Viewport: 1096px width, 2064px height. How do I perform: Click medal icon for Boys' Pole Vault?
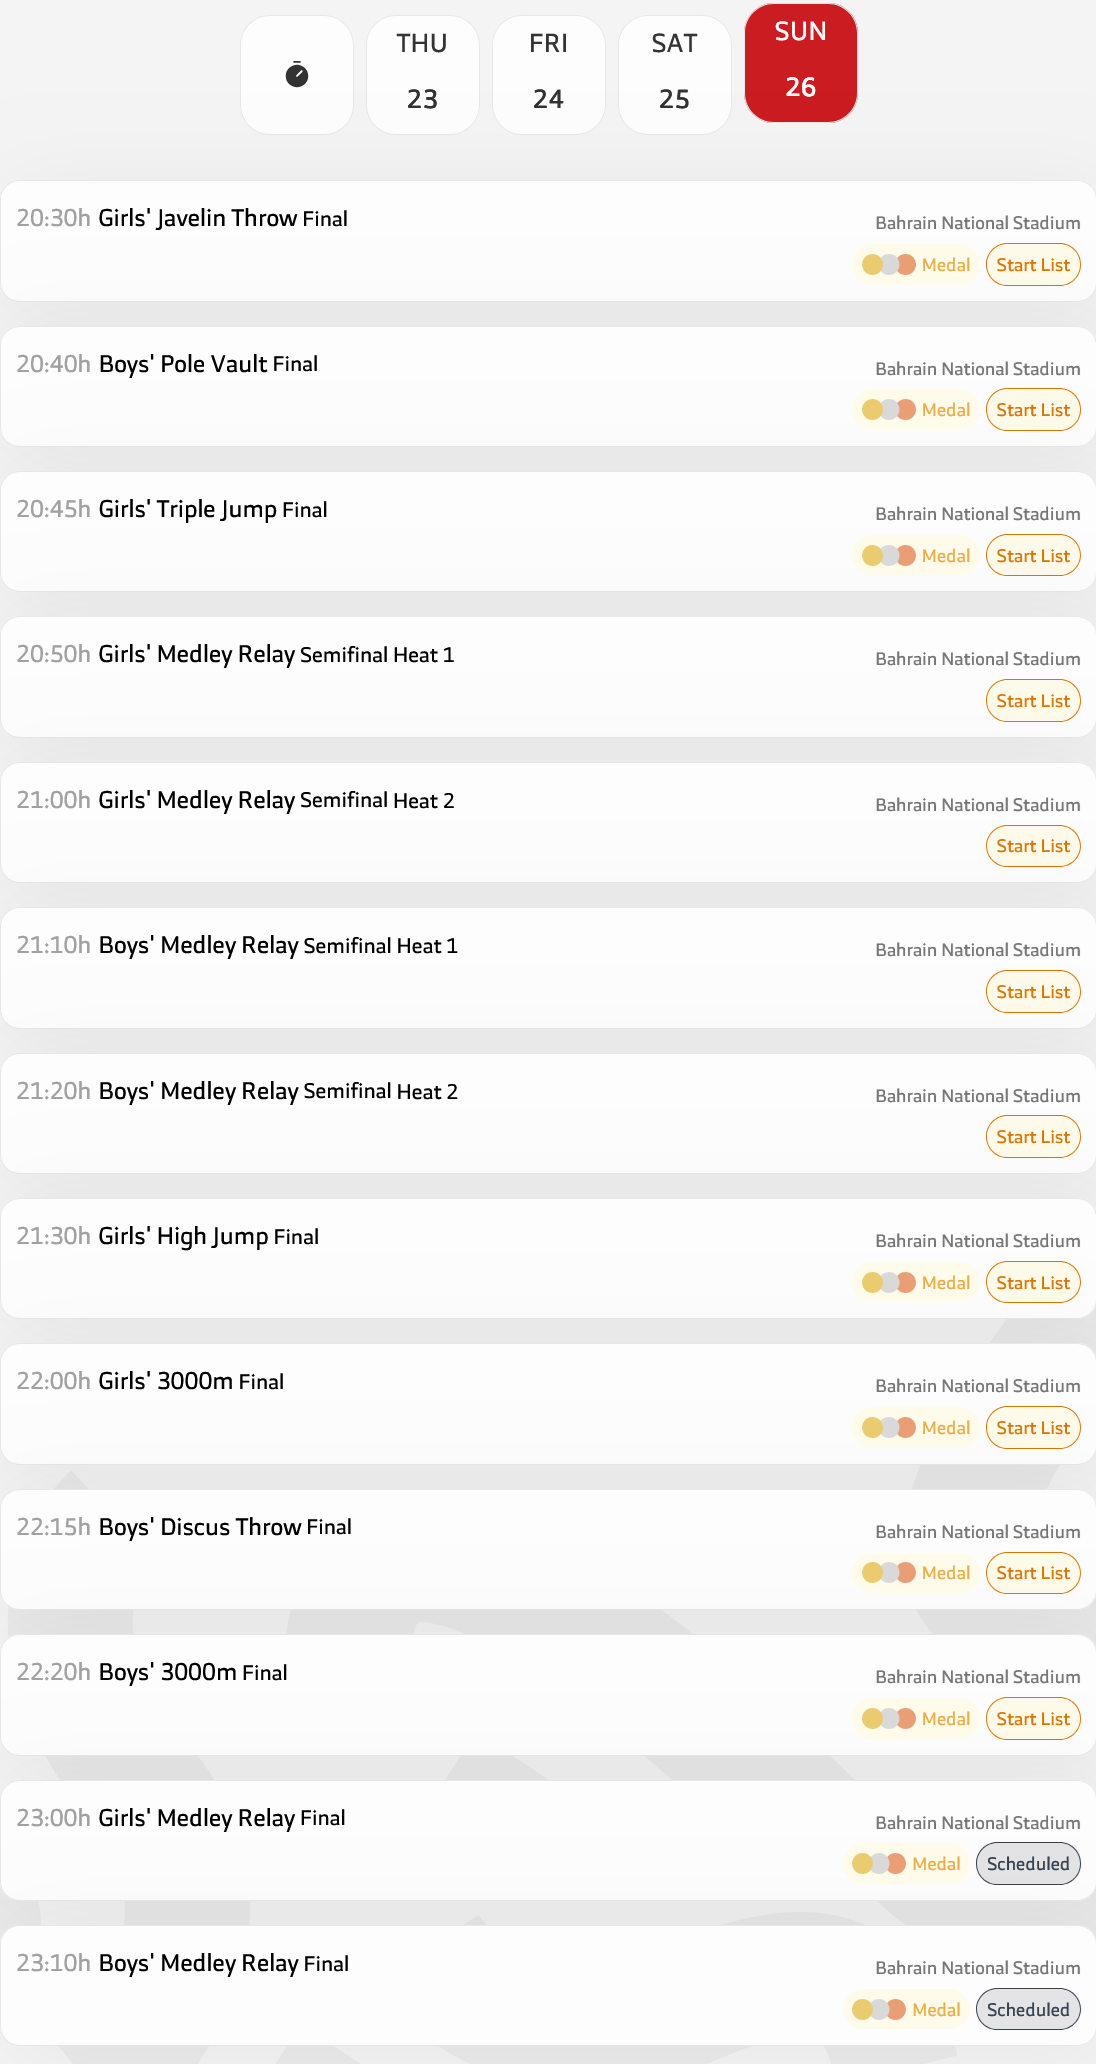pyautogui.click(x=916, y=410)
